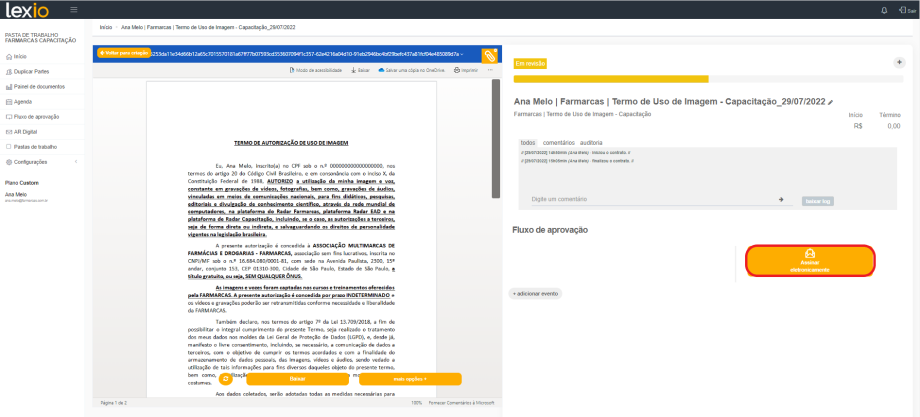Open document viewer more options ellipsis
The image size is (920, 417).
pos(491,71)
